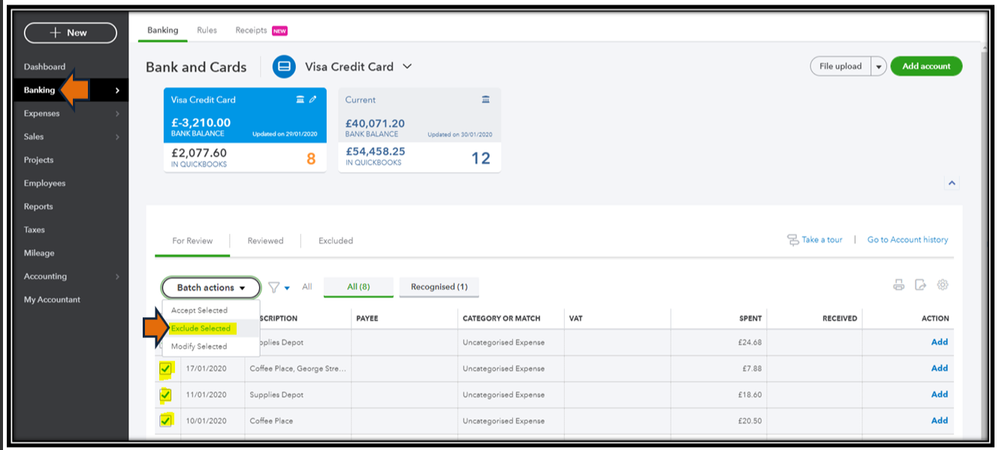The height and width of the screenshot is (450, 999).
Task: Switch to the Rules tab
Action: (x=207, y=30)
